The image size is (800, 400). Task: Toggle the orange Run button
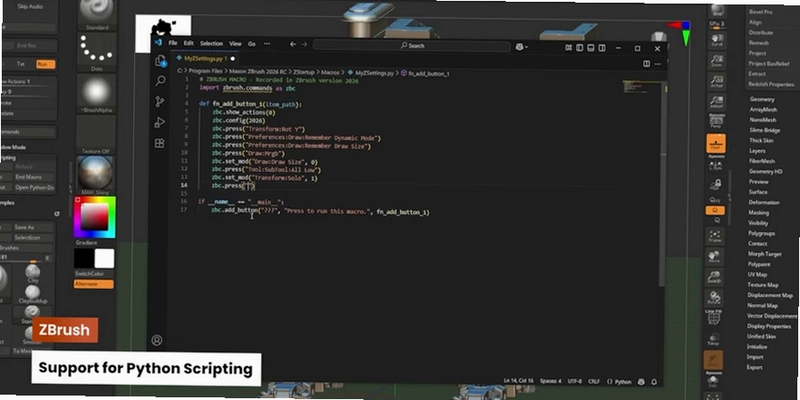click(45, 64)
